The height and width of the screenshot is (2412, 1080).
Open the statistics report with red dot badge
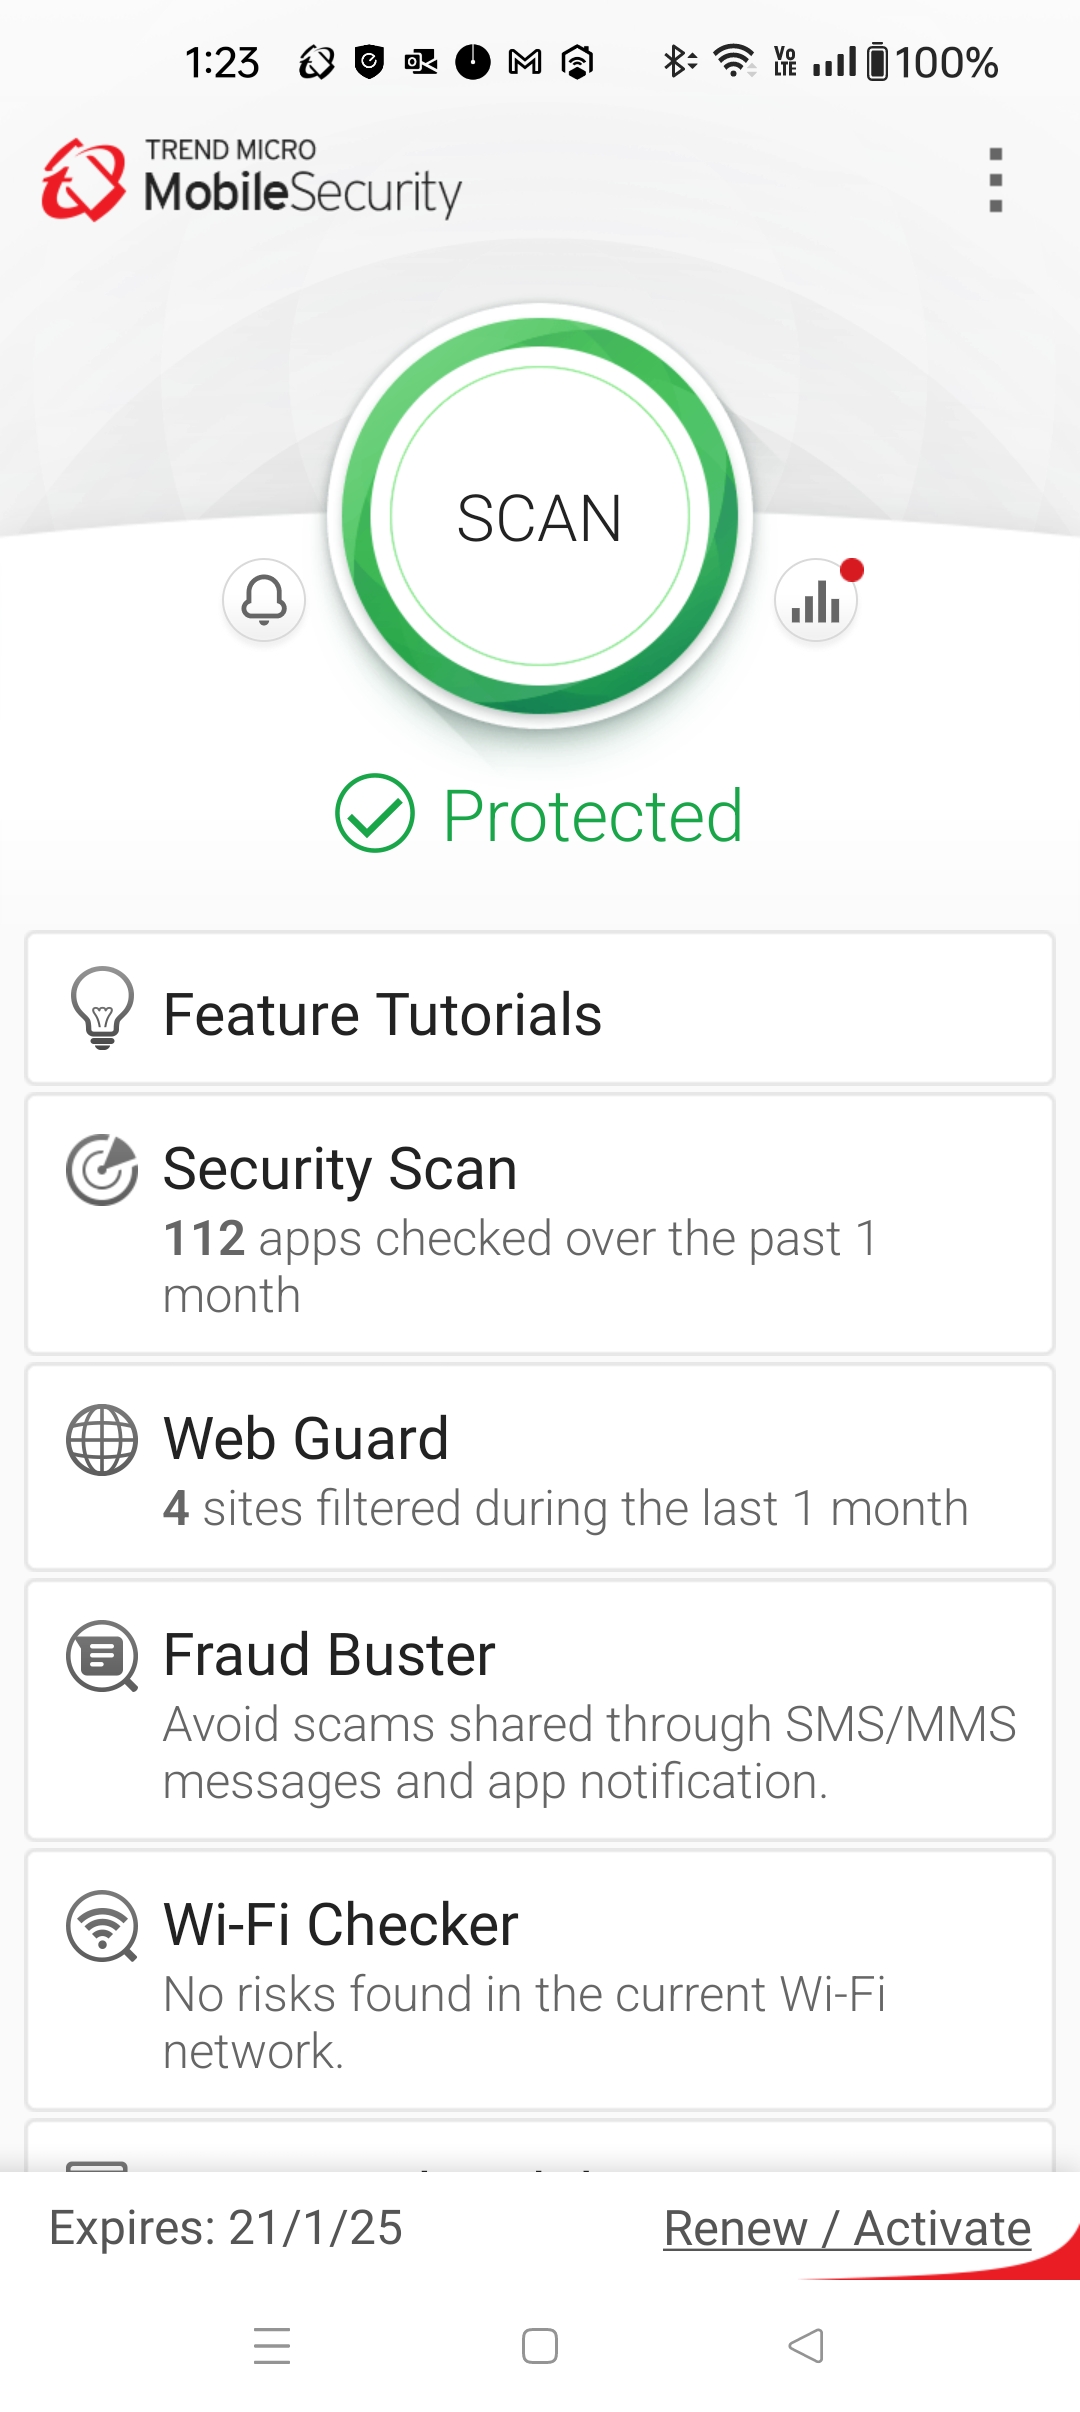tap(816, 601)
